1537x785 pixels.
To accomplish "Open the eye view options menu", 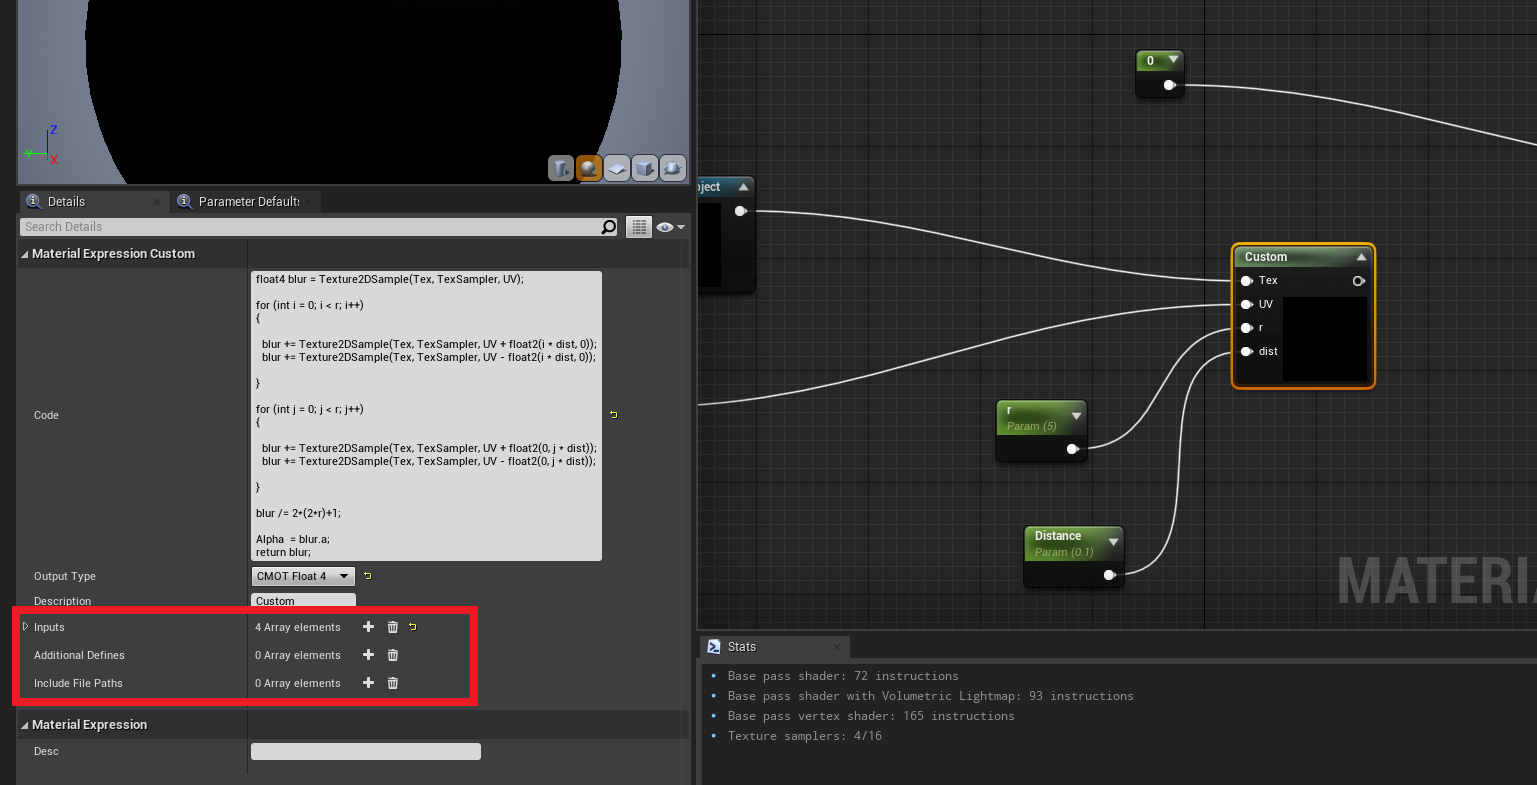I will coord(670,227).
